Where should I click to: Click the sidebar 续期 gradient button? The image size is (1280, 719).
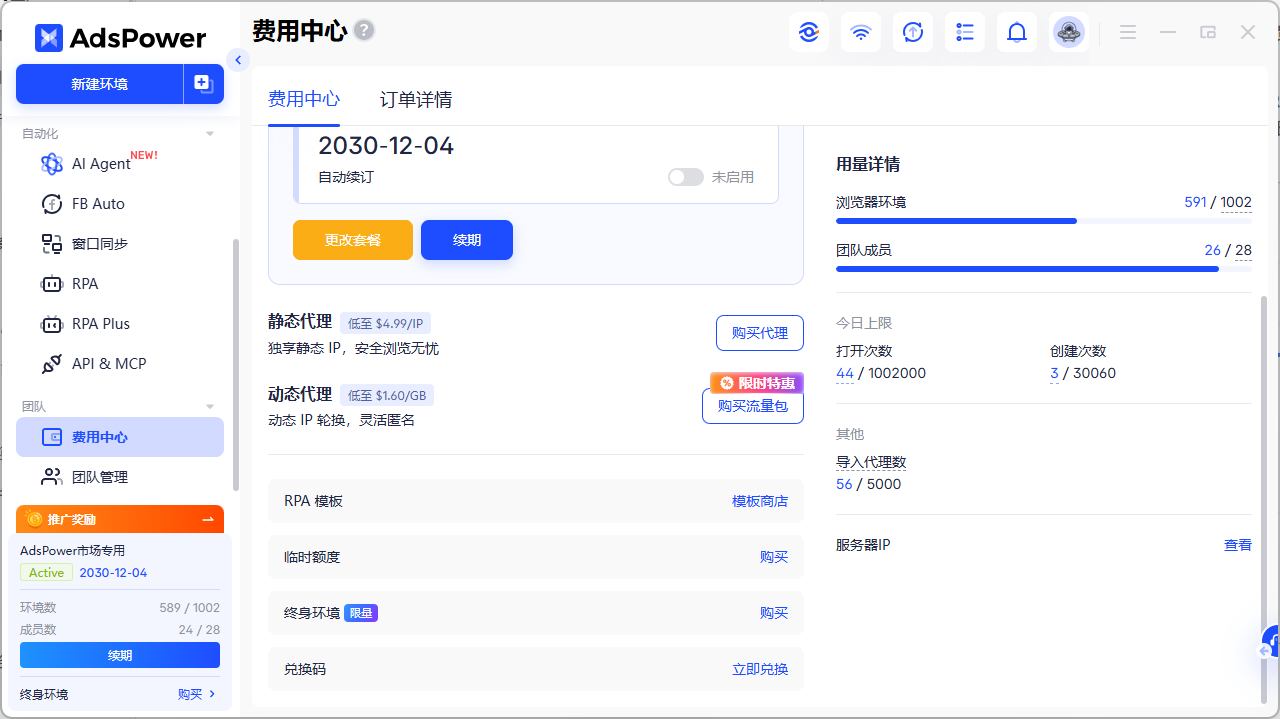click(x=120, y=655)
